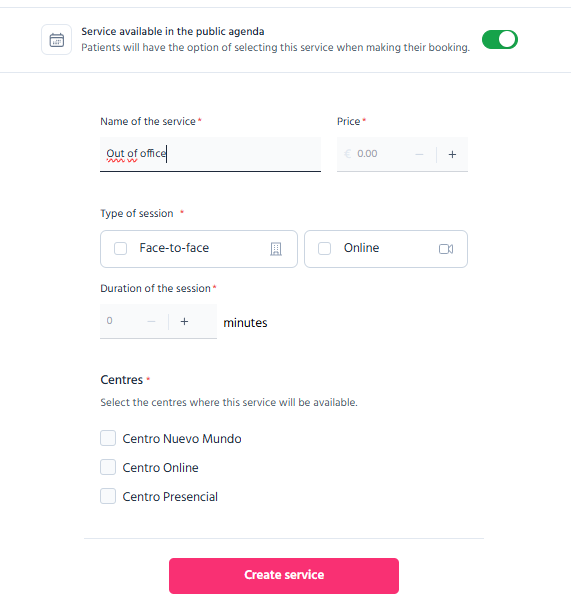571x615 pixels.
Task: Increase price with the plus icon
Action: 452,154
